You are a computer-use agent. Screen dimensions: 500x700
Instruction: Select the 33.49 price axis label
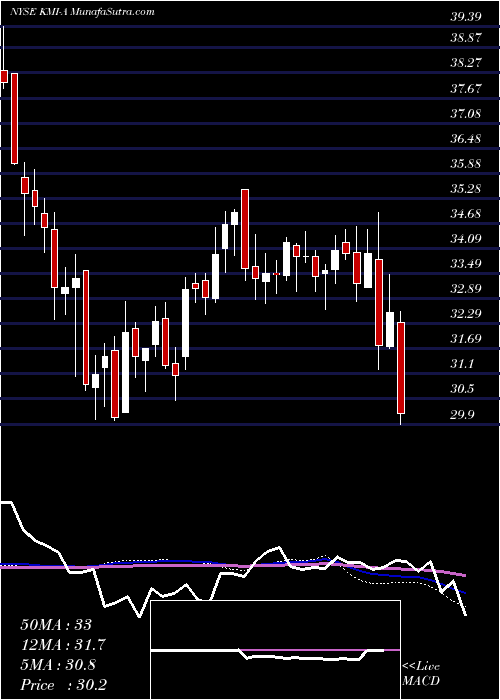click(x=466, y=263)
